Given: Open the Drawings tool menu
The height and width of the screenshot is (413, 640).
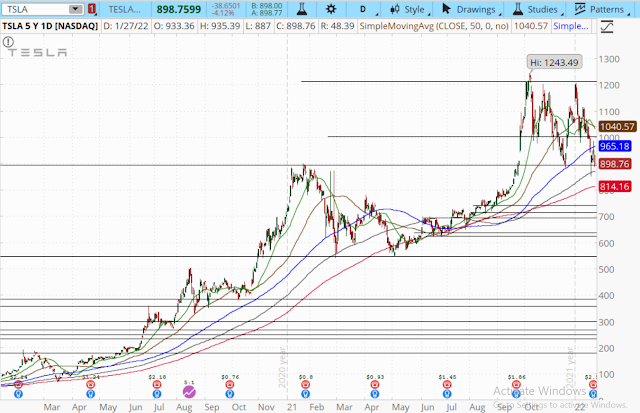Looking at the screenshot, I should click(469, 9).
